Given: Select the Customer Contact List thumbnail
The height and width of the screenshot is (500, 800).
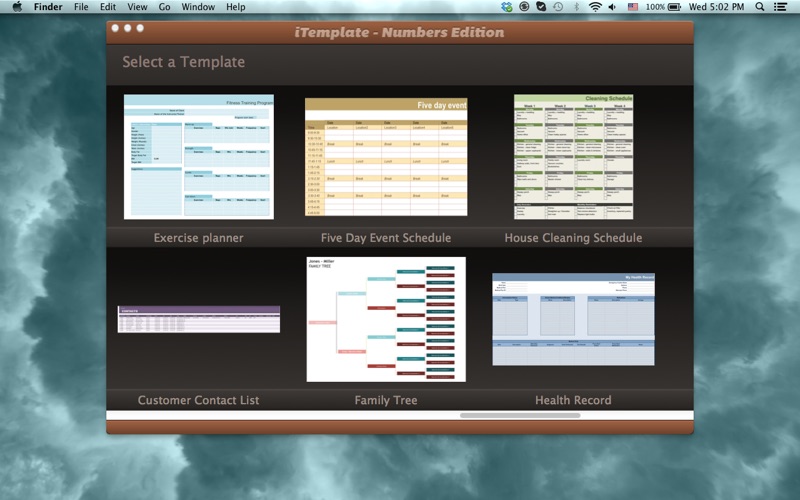Looking at the screenshot, I should (x=198, y=319).
